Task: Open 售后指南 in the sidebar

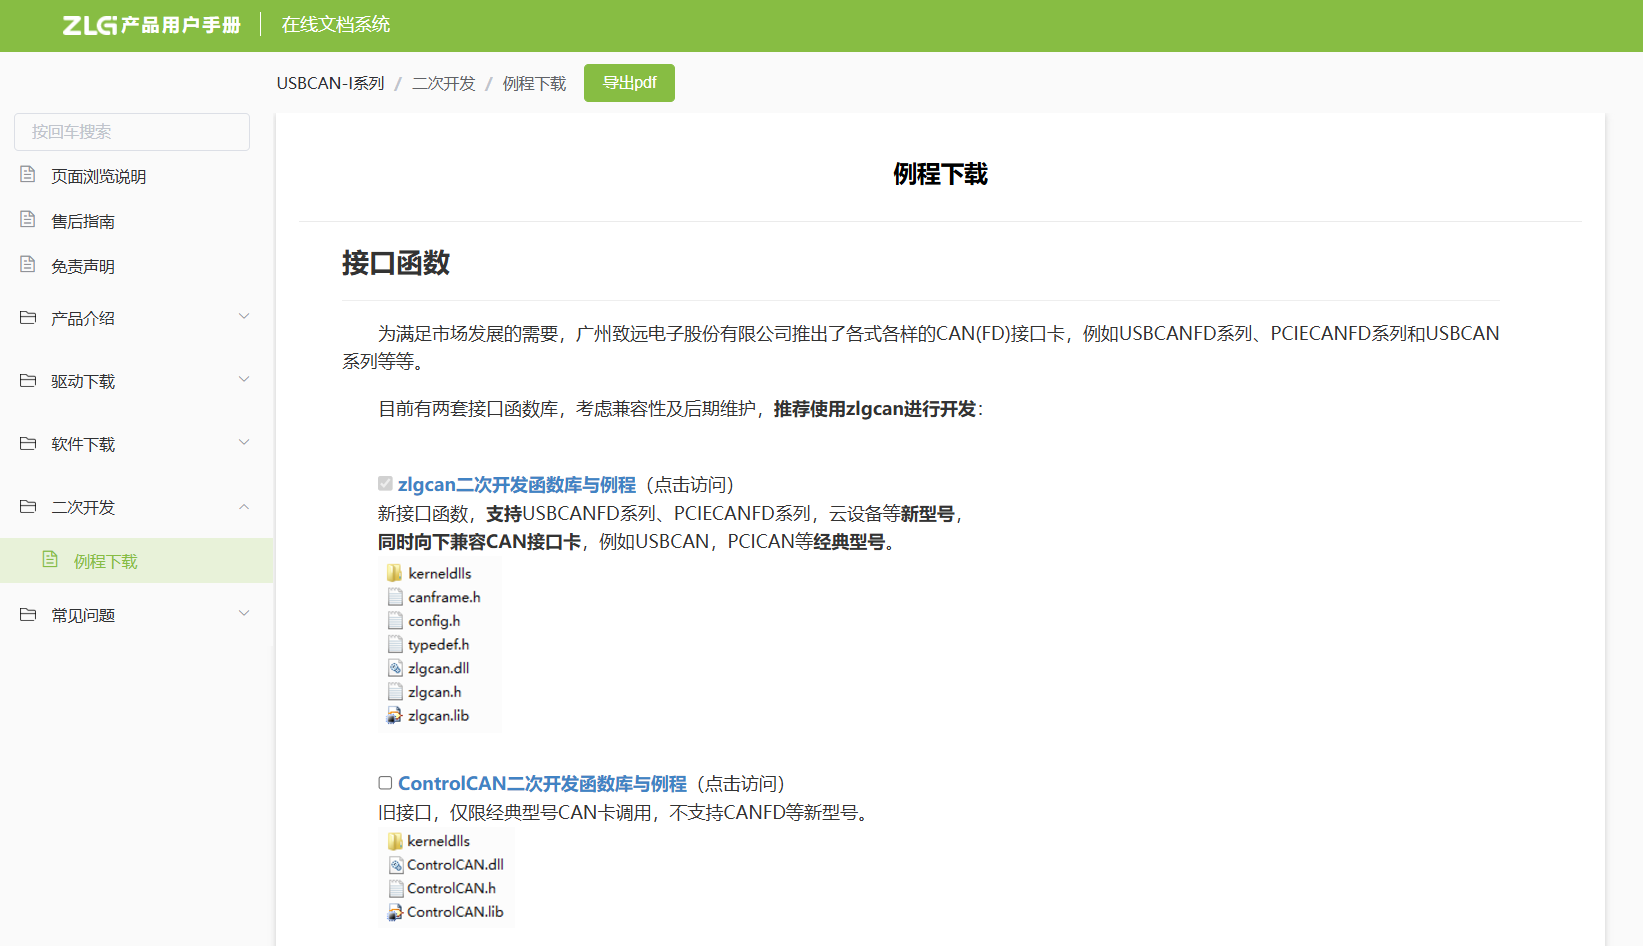Action: tap(83, 222)
